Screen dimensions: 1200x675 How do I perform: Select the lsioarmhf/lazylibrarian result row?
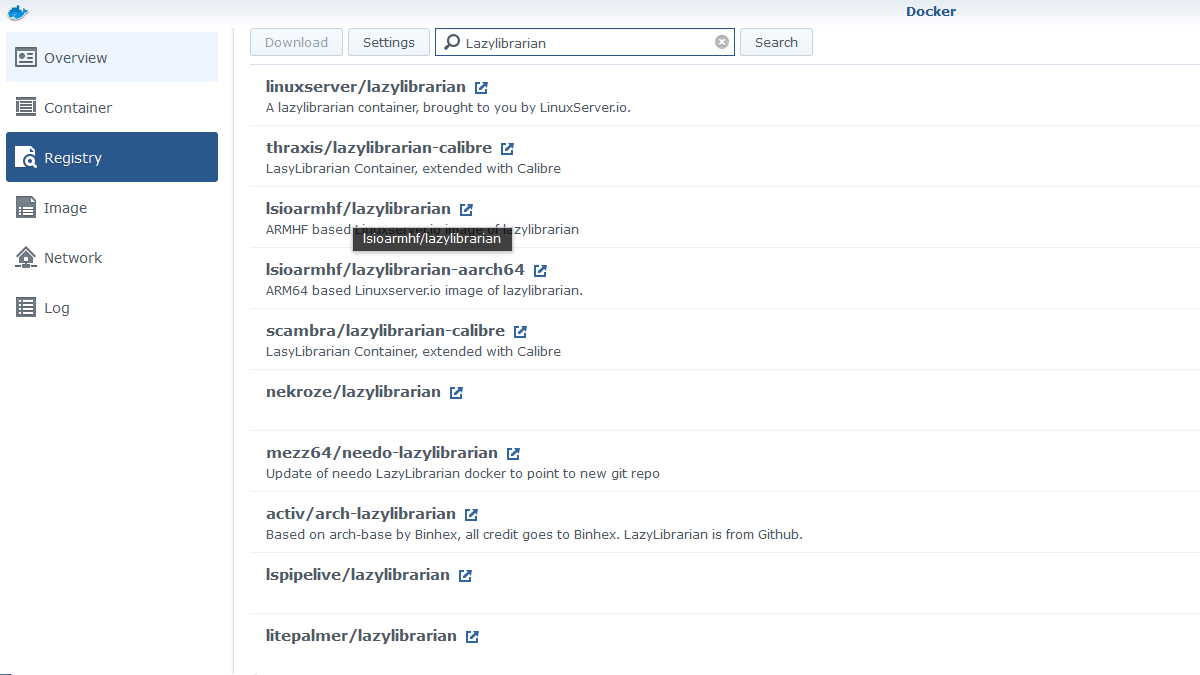[700, 217]
